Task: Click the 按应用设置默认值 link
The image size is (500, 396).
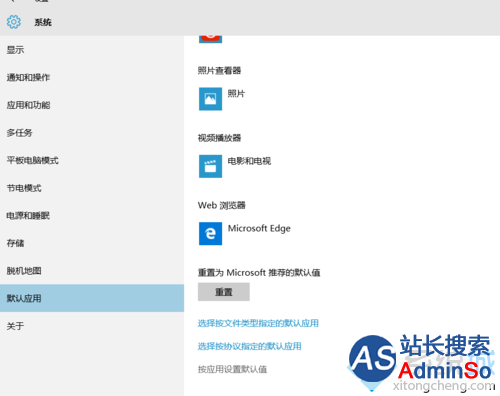Action: tap(232, 369)
